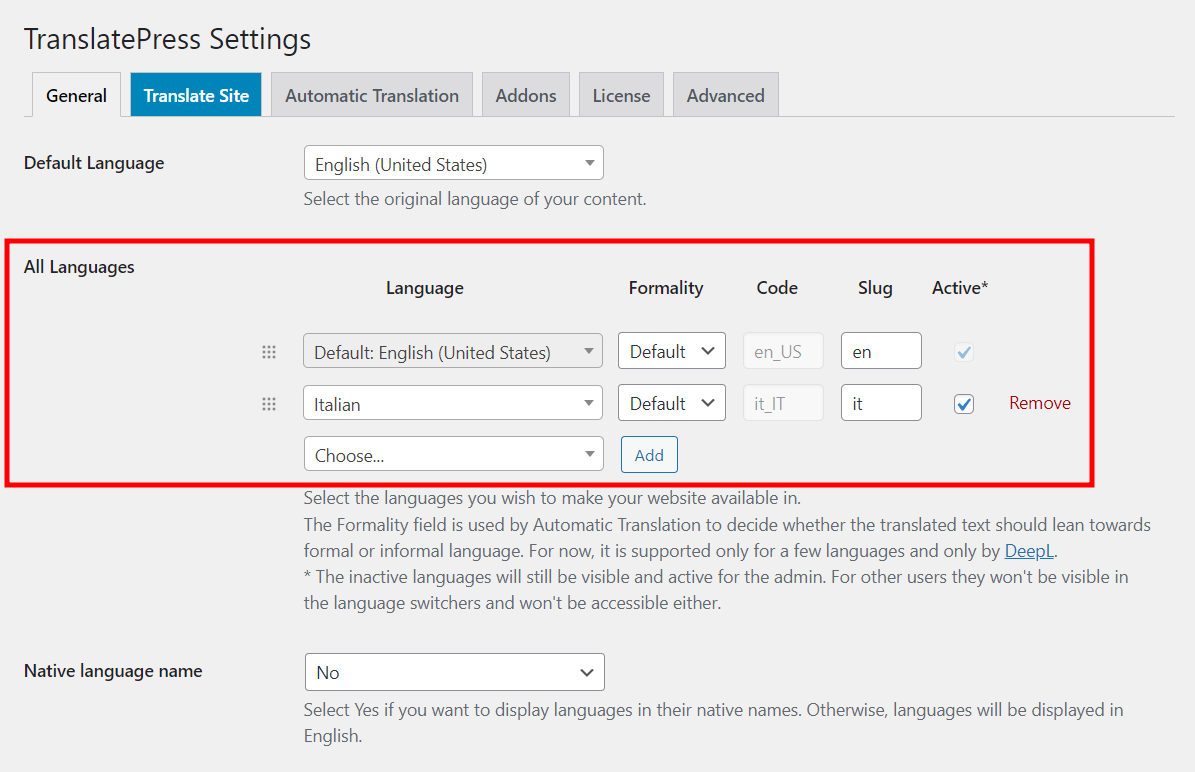Open the Default Language dropdown
The image size is (1195, 772).
[453, 163]
